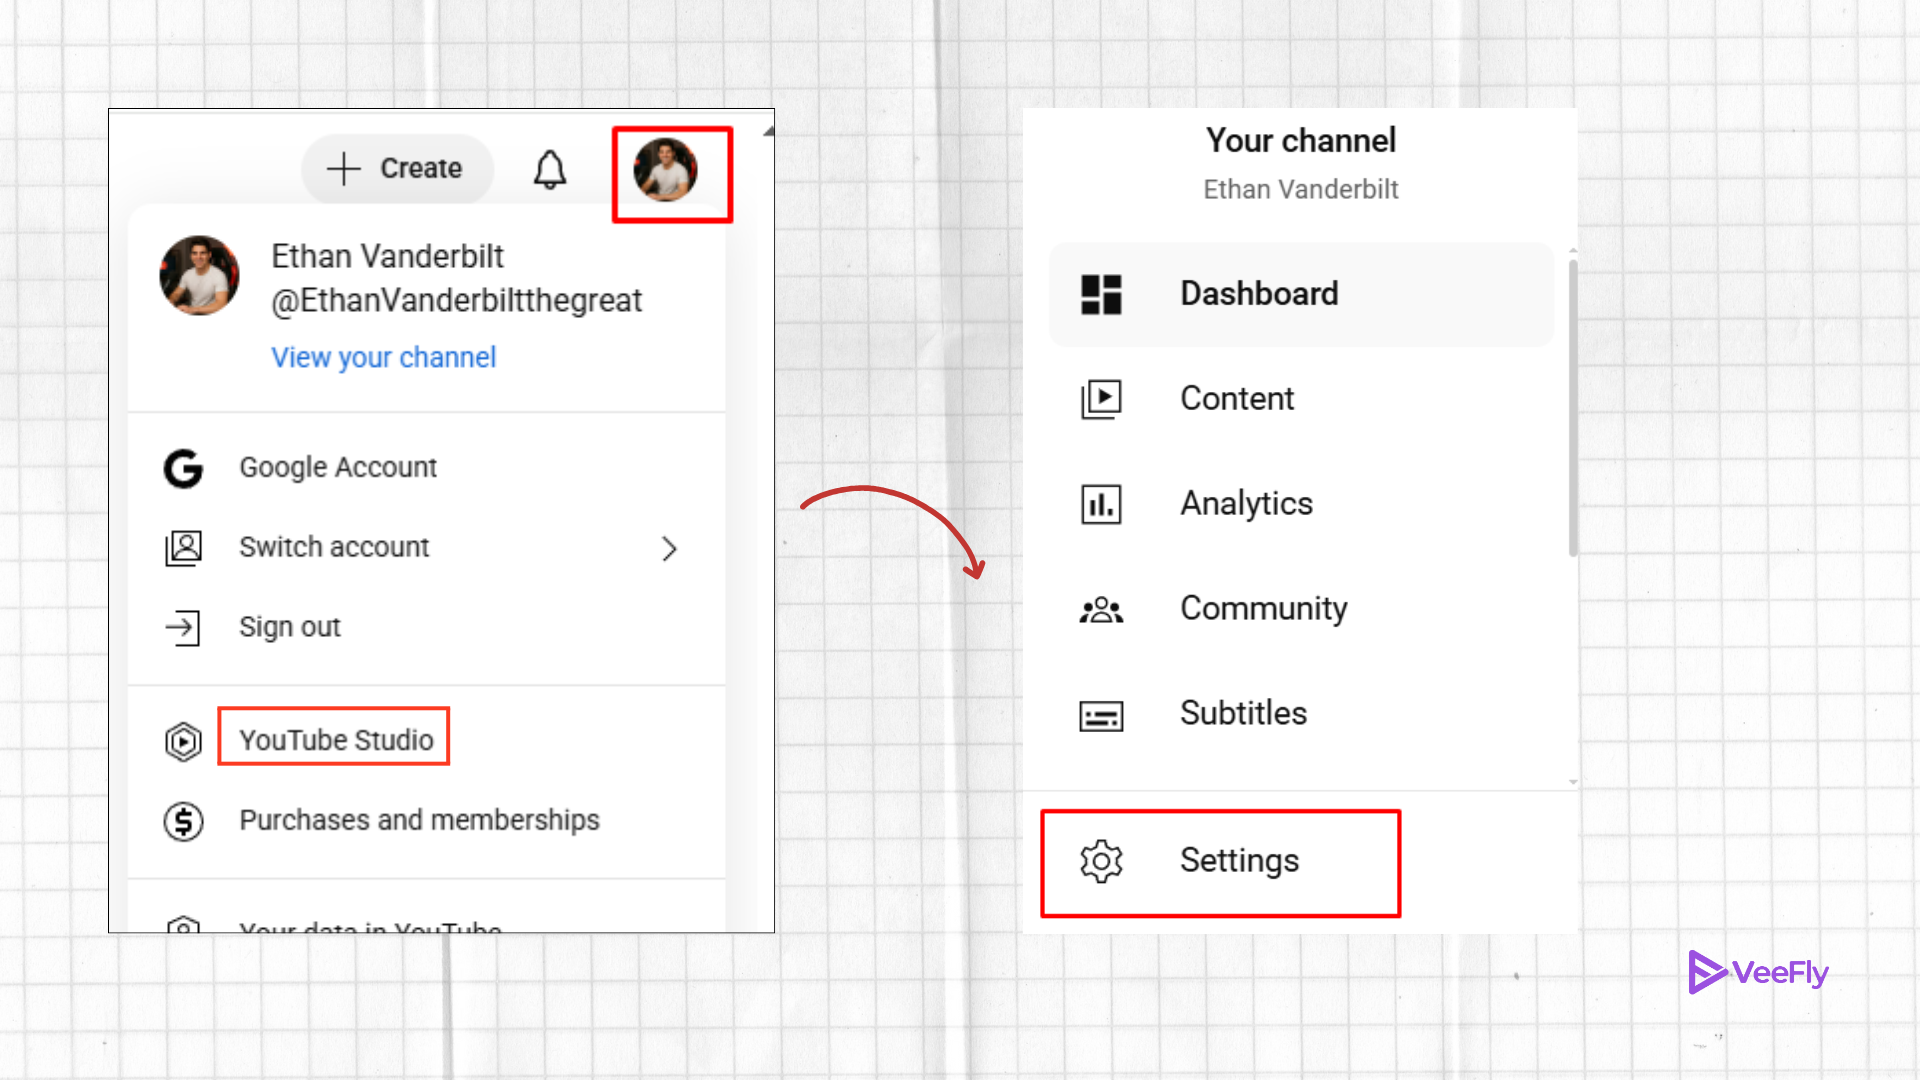The height and width of the screenshot is (1080, 1920).
Task: Open the profile avatar in top bar
Action: pyautogui.click(x=666, y=170)
